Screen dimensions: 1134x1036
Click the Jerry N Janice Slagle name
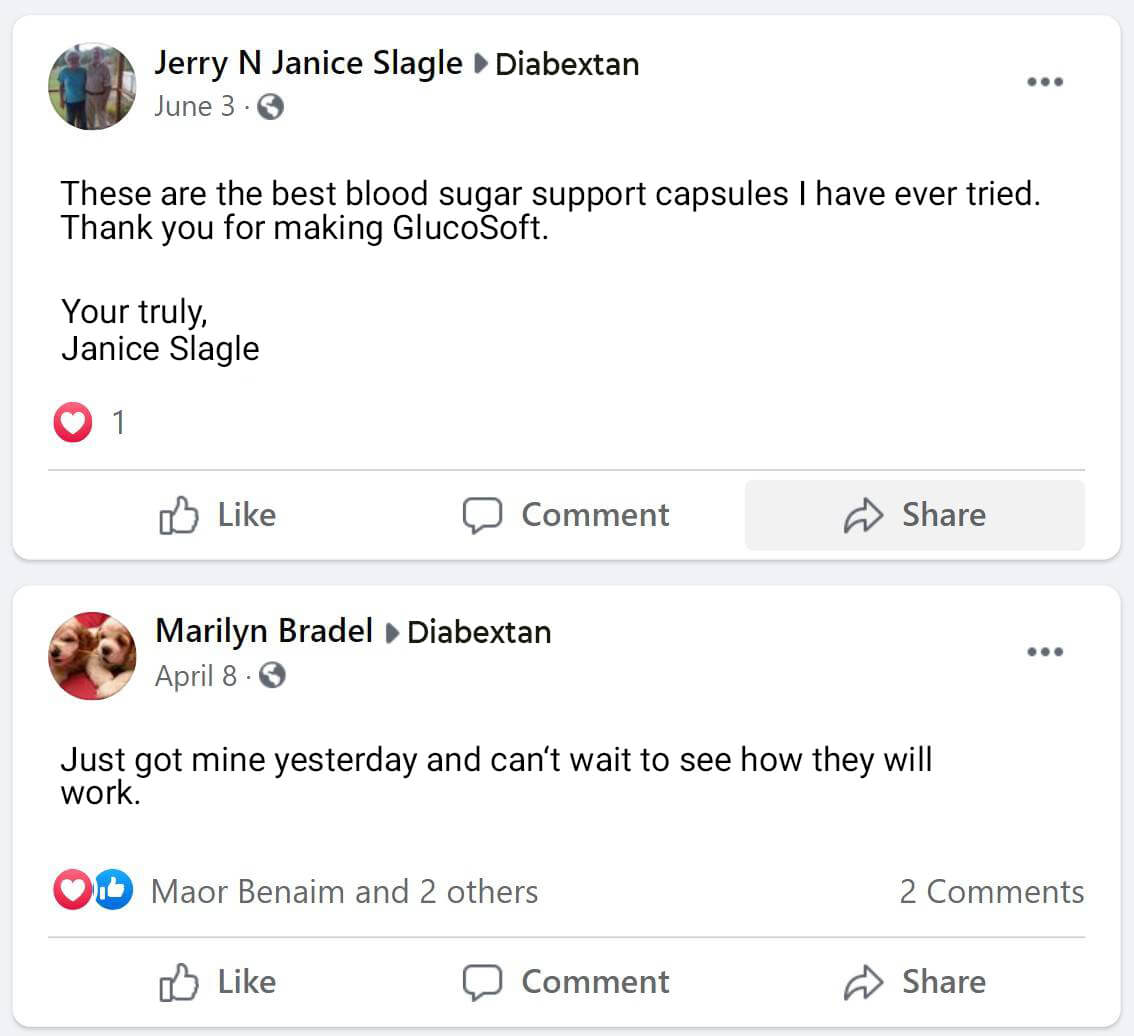tap(308, 63)
